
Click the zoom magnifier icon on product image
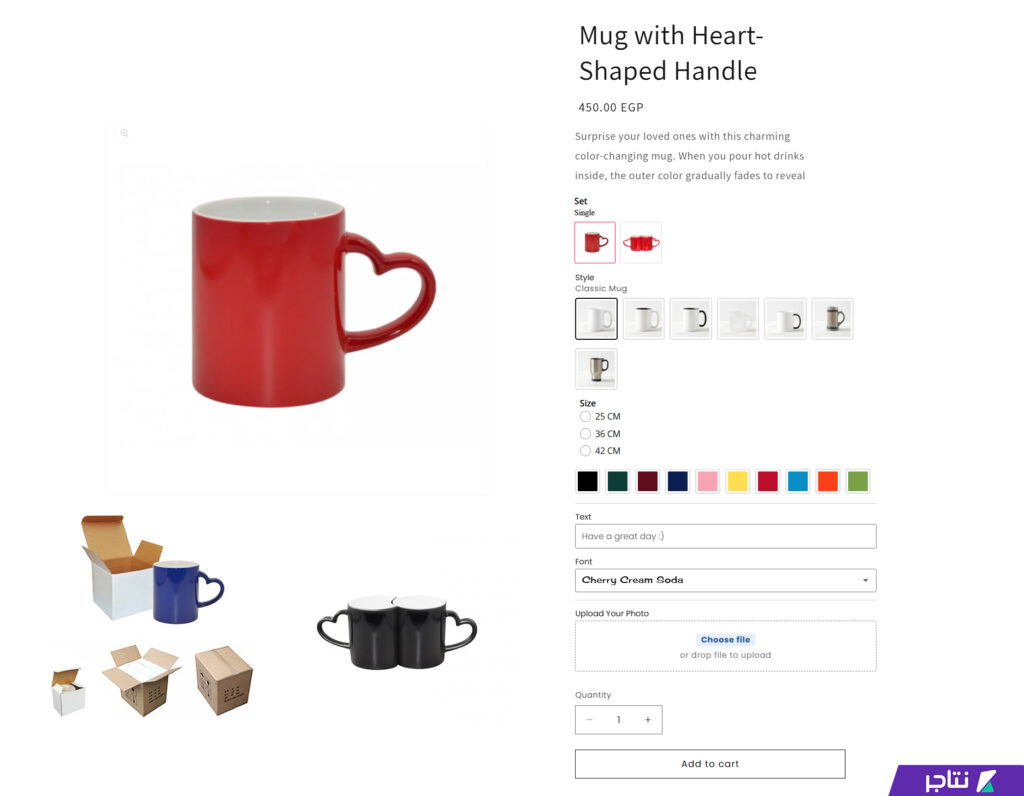coord(124,133)
